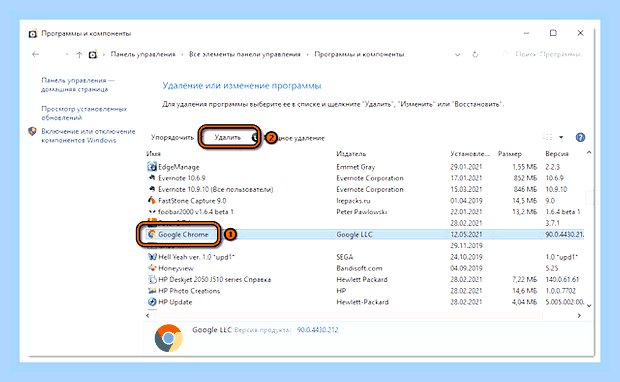Viewport: 620px width, 382px height.
Task: Click the Peter Pawlowski publisher cell
Action: (x=361, y=212)
